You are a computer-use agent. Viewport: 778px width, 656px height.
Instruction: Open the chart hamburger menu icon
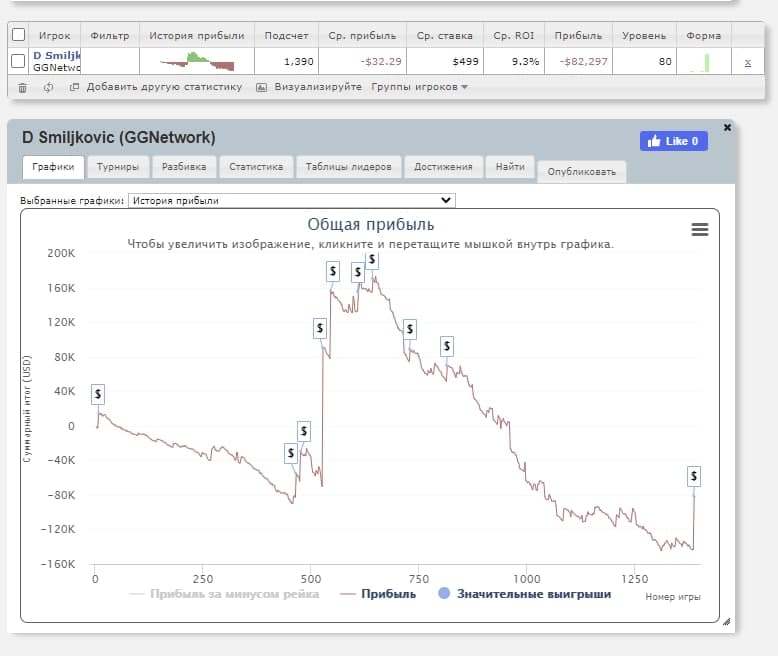pos(700,229)
